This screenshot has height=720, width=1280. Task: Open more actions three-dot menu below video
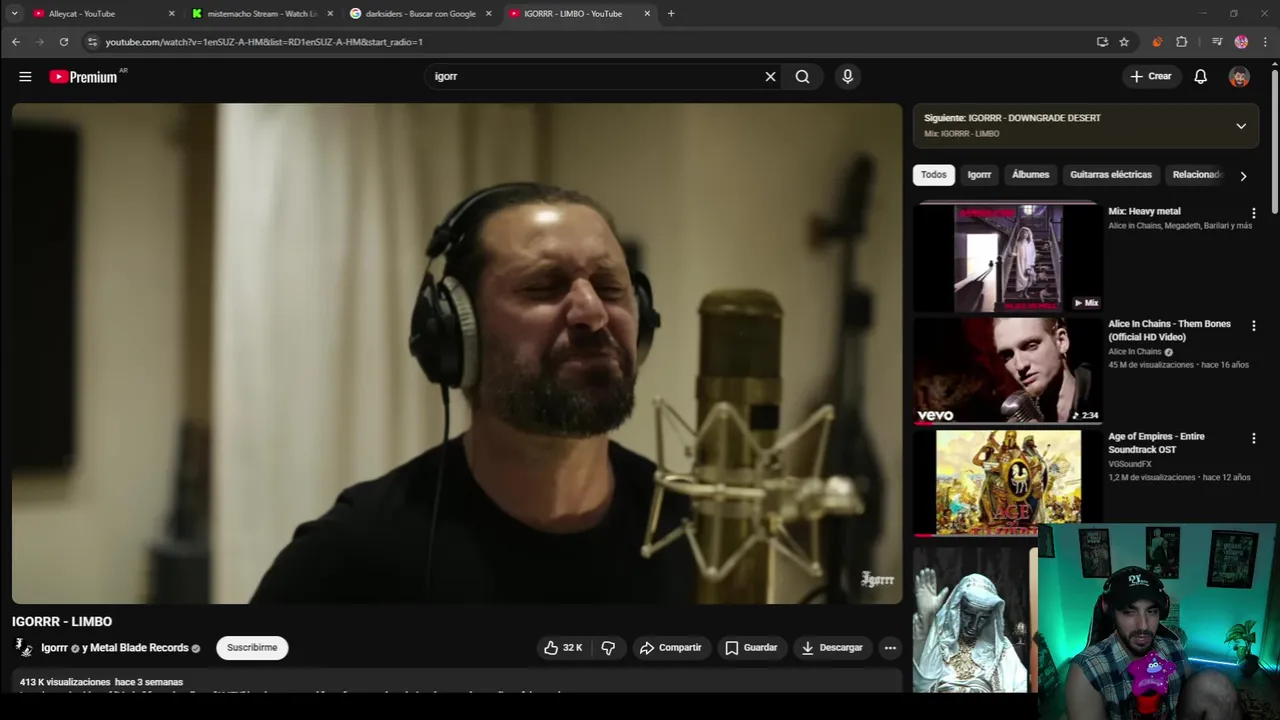point(890,648)
